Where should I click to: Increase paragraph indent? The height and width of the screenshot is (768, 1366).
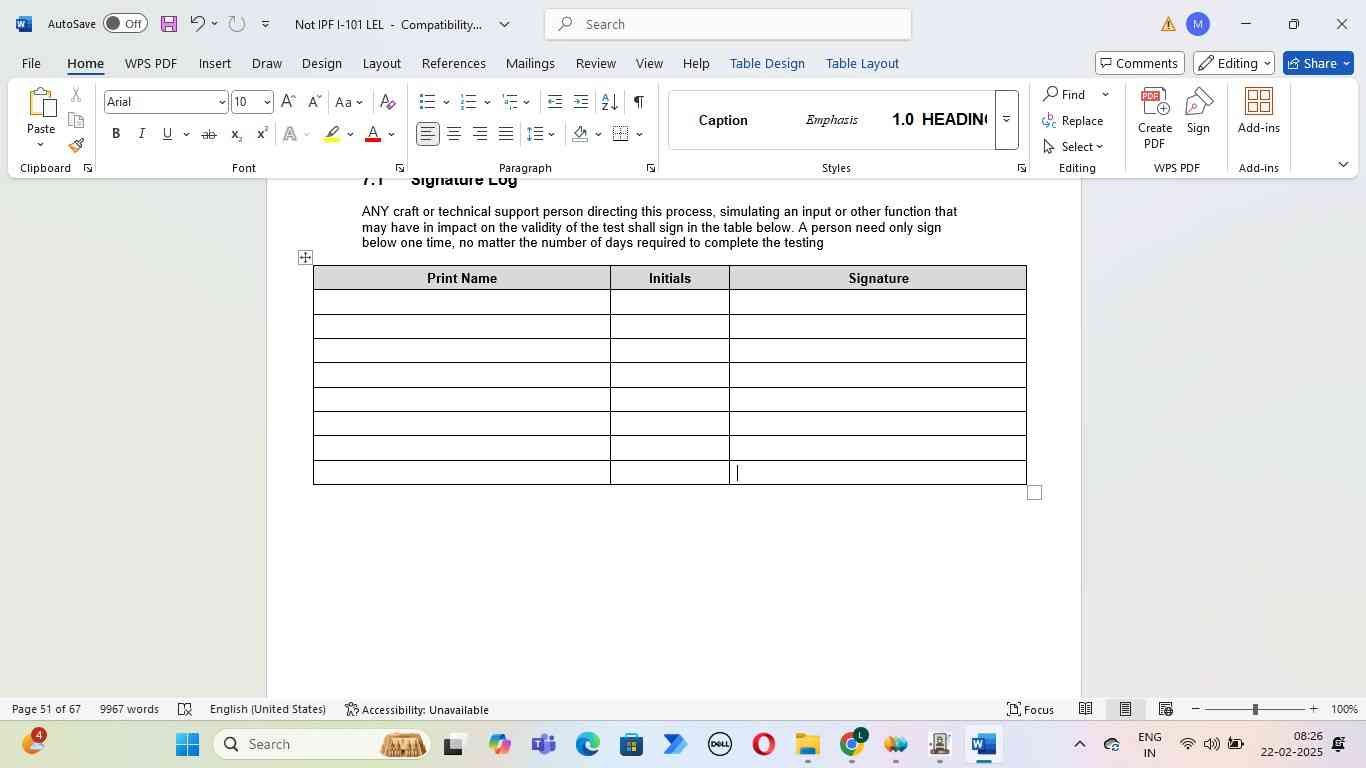pyautogui.click(x=581, y=102)
